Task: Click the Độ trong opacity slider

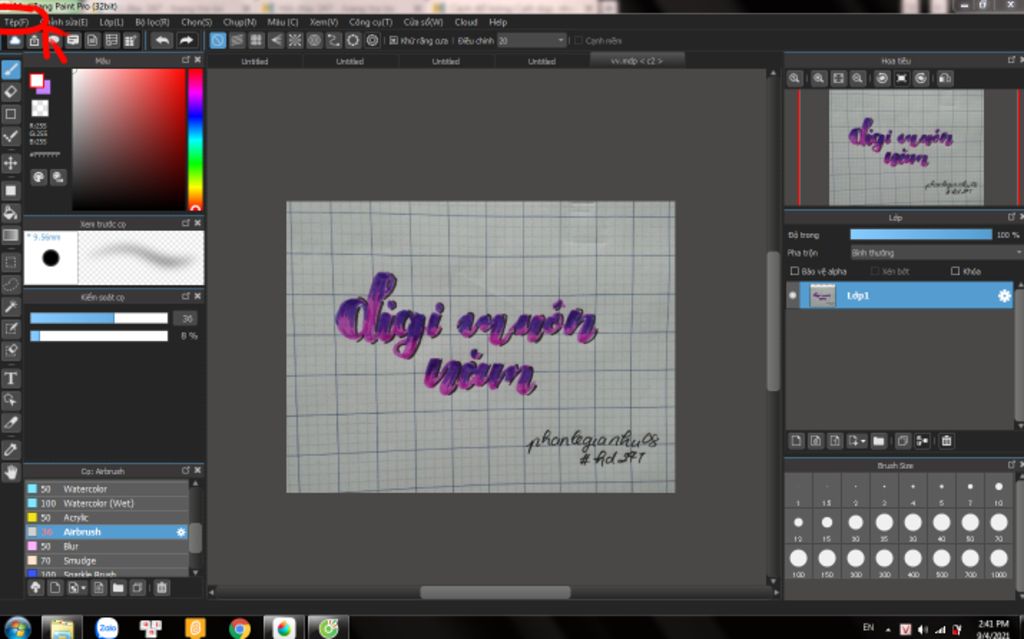Action: coord(920,235)
